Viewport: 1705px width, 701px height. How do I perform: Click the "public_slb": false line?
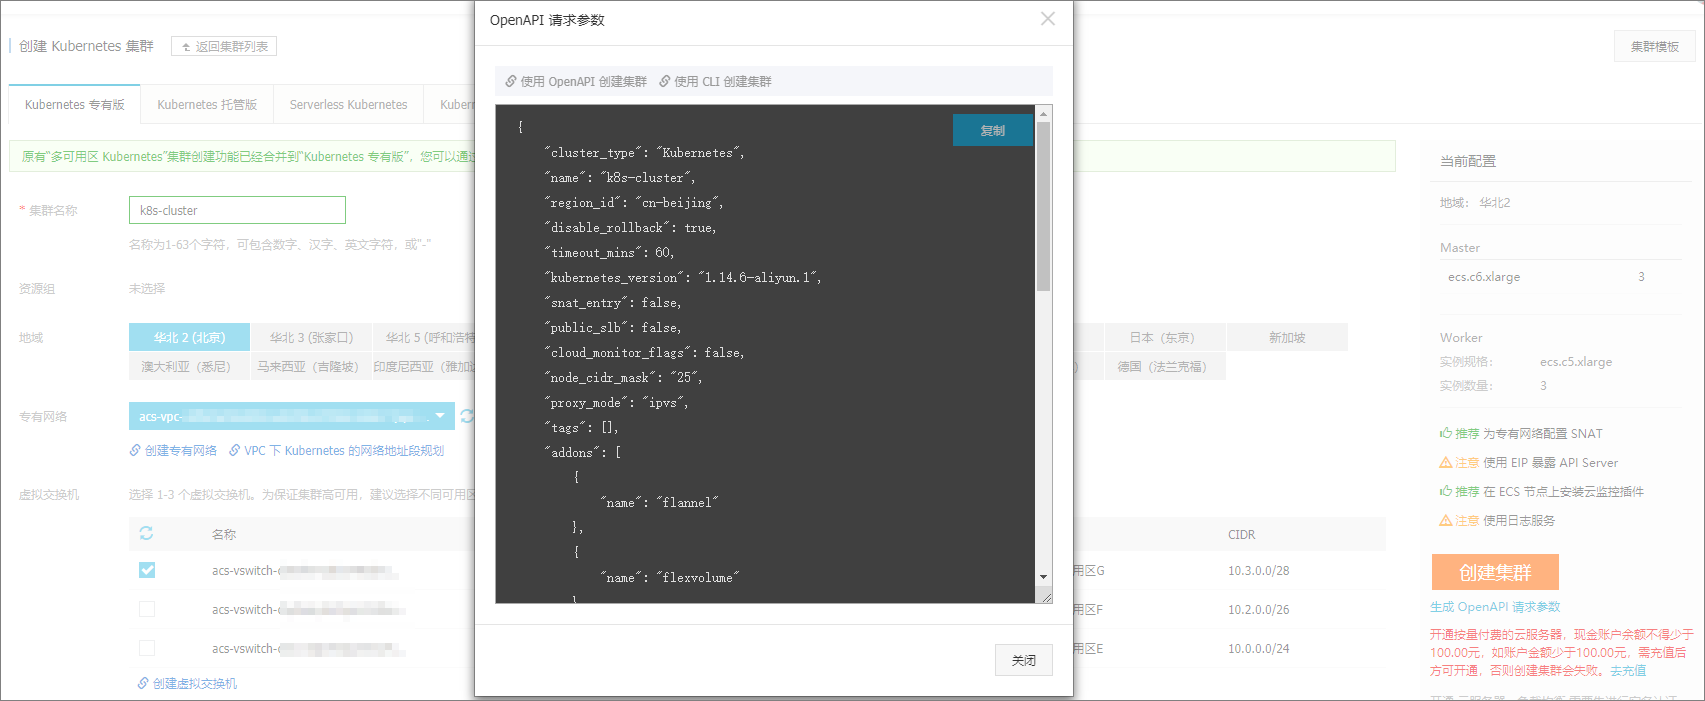coord(613,328)
